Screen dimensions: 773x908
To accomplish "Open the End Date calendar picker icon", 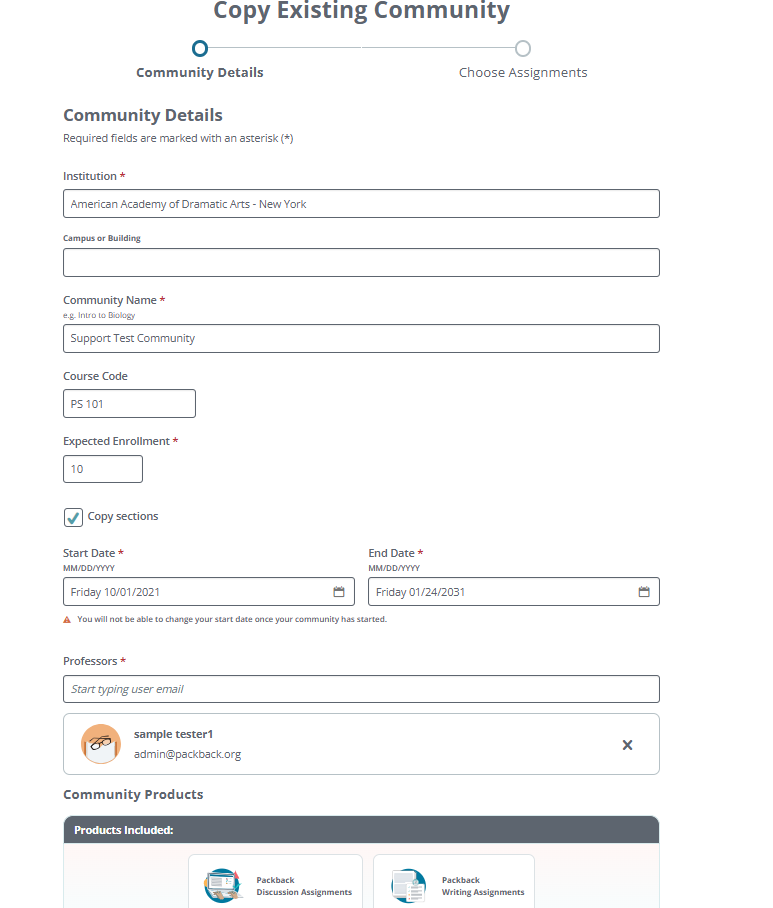I will 644,591.
